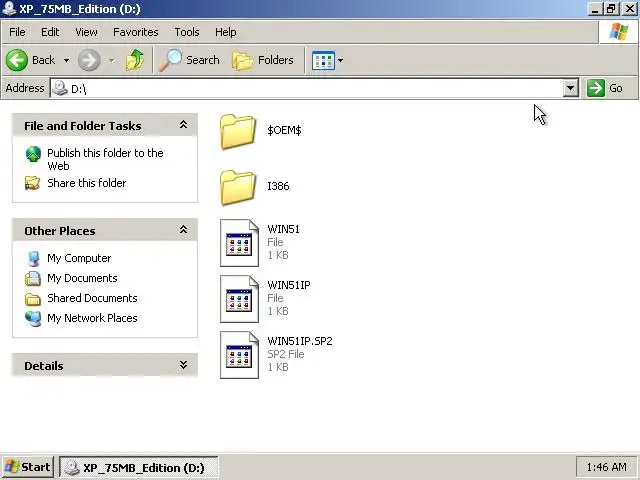Click the My Computer icon
Screen dimensions: 640x480
33,258
